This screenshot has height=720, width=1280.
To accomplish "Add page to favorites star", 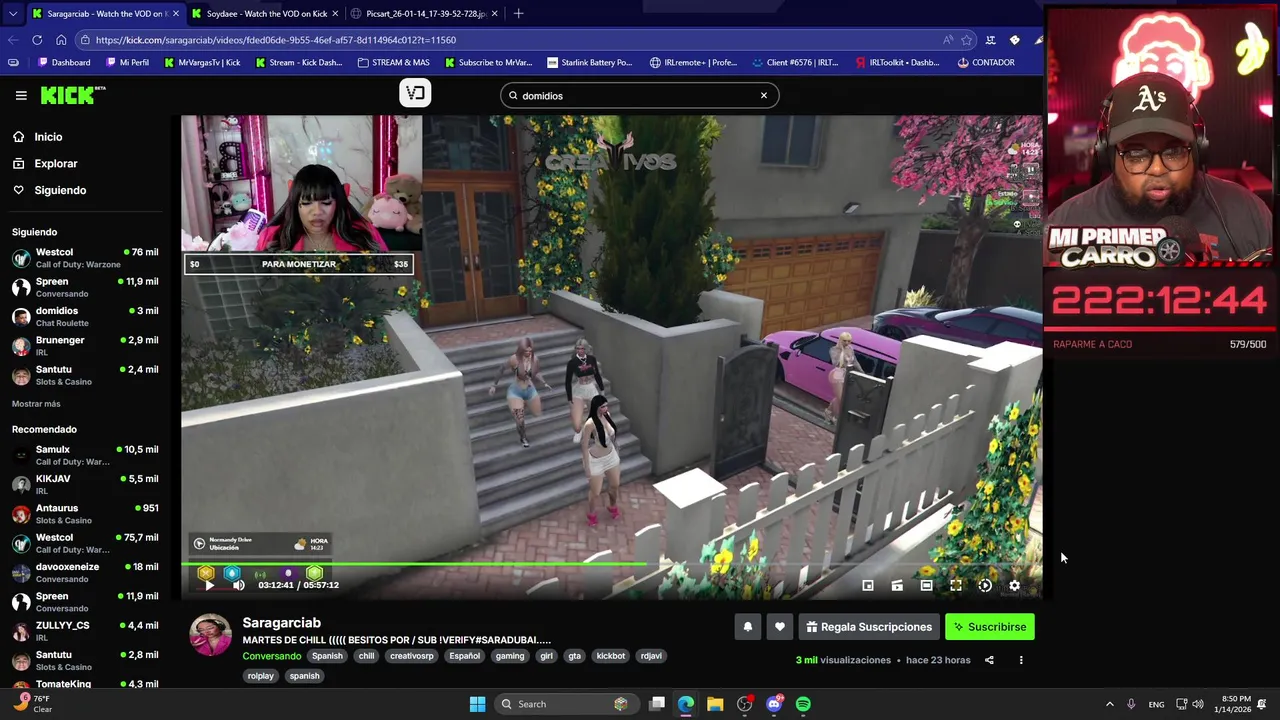I will tap(967, 40).
